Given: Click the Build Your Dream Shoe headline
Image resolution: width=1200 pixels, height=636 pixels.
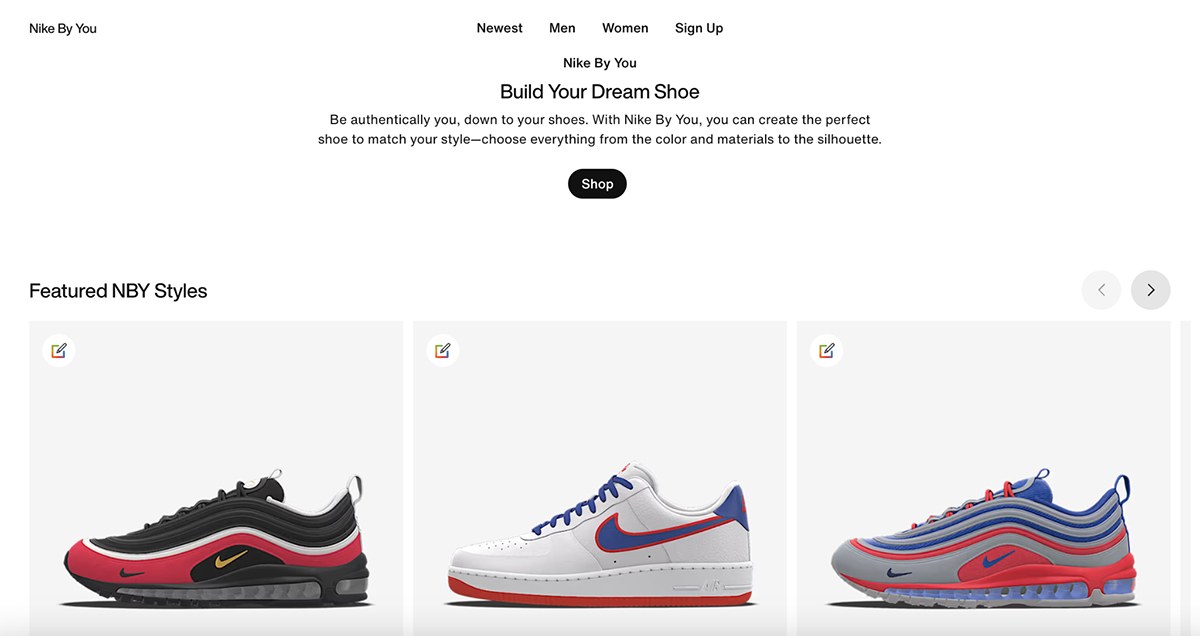Looking at the screenshot, I should click(600, 92).
